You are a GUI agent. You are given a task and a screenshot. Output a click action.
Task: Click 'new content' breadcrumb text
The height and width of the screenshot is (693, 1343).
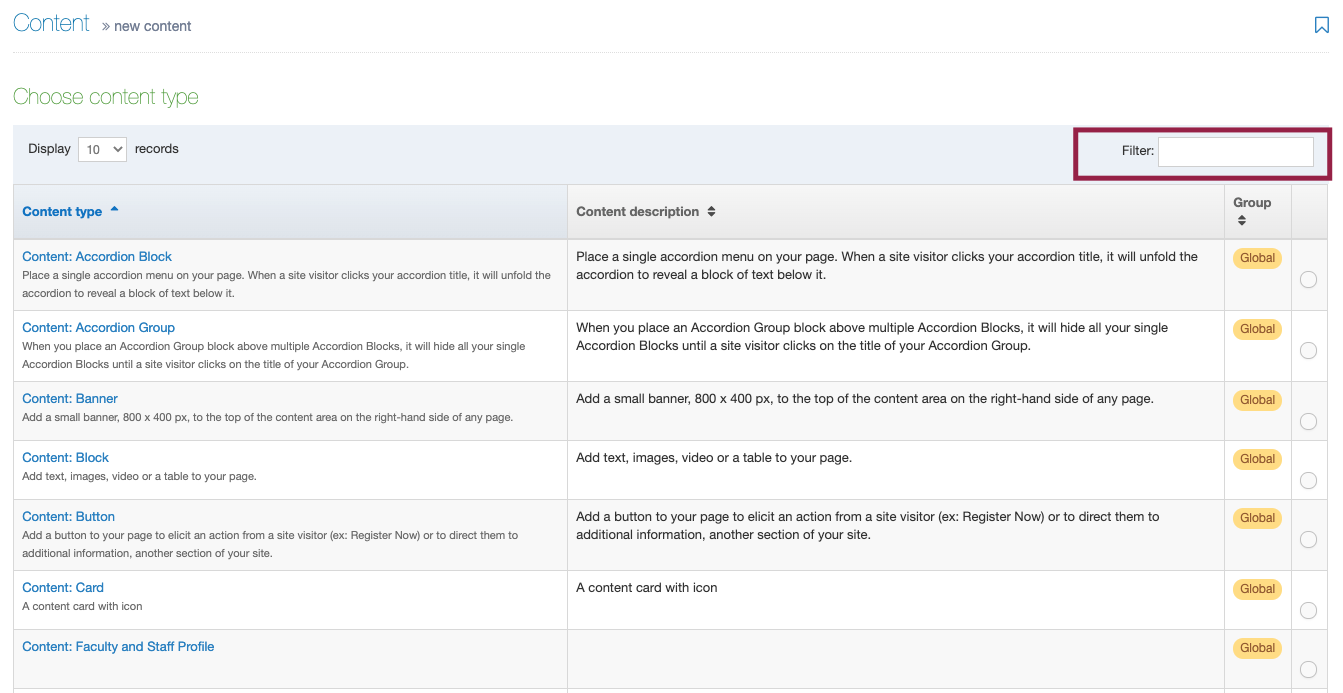tap(152, 26)
